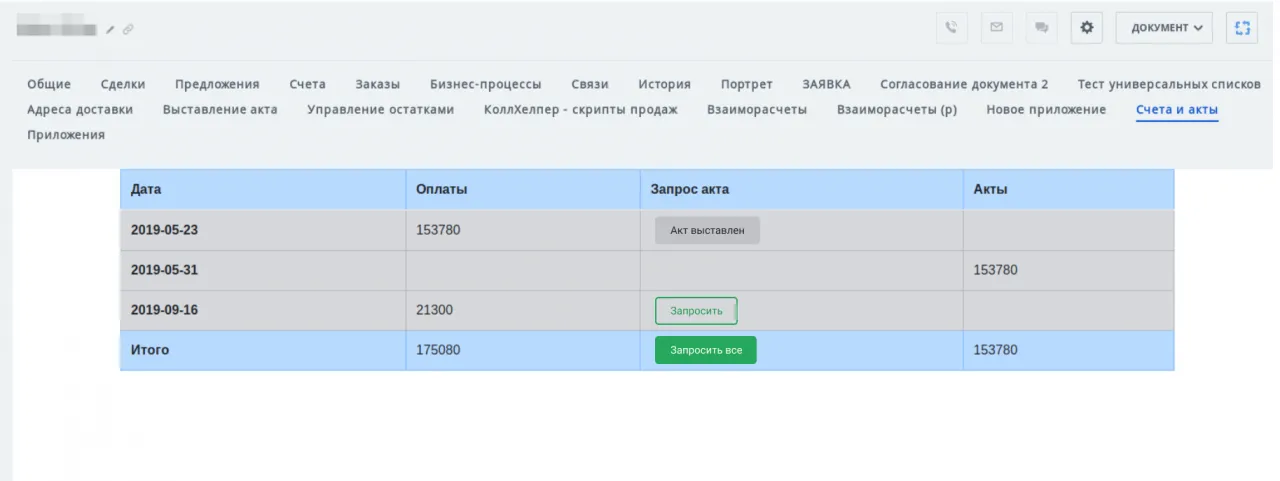Go to the Бизнес-процессы tab
The width and height of the screenshot is (1280, 481).
(485, 84)
